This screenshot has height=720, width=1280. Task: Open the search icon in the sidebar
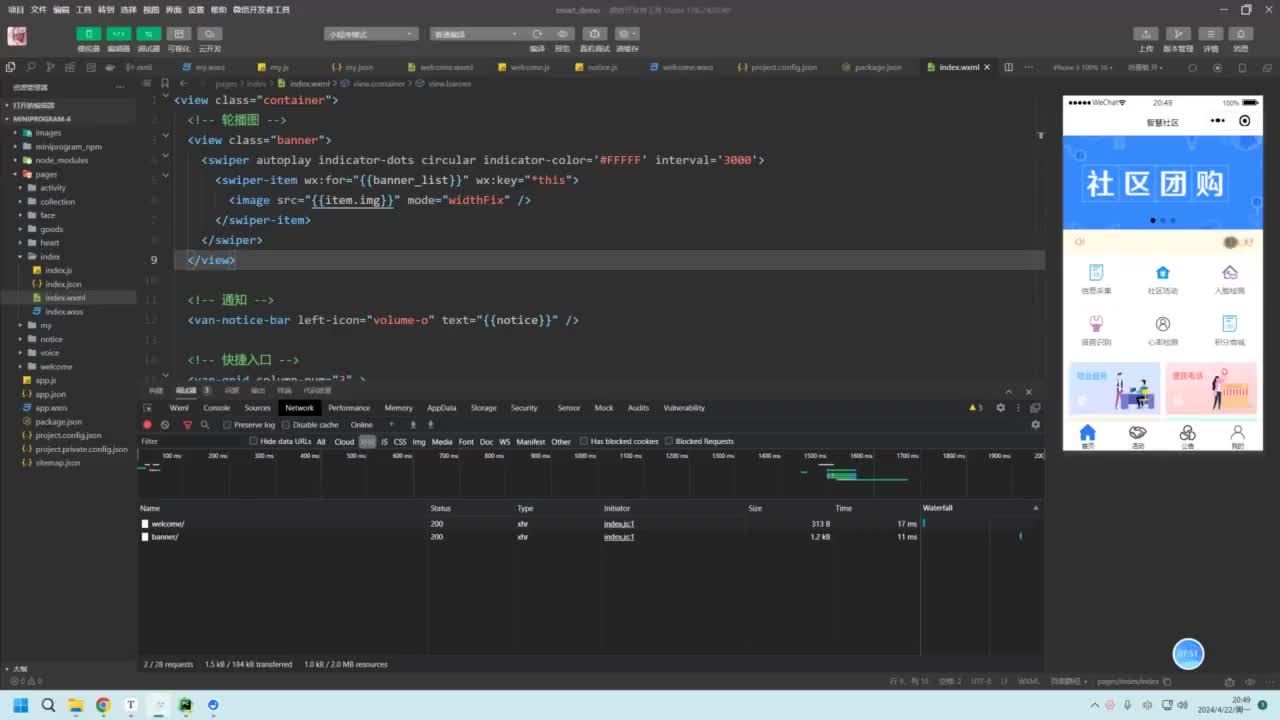pyautogui.click(x=31, y=67)
